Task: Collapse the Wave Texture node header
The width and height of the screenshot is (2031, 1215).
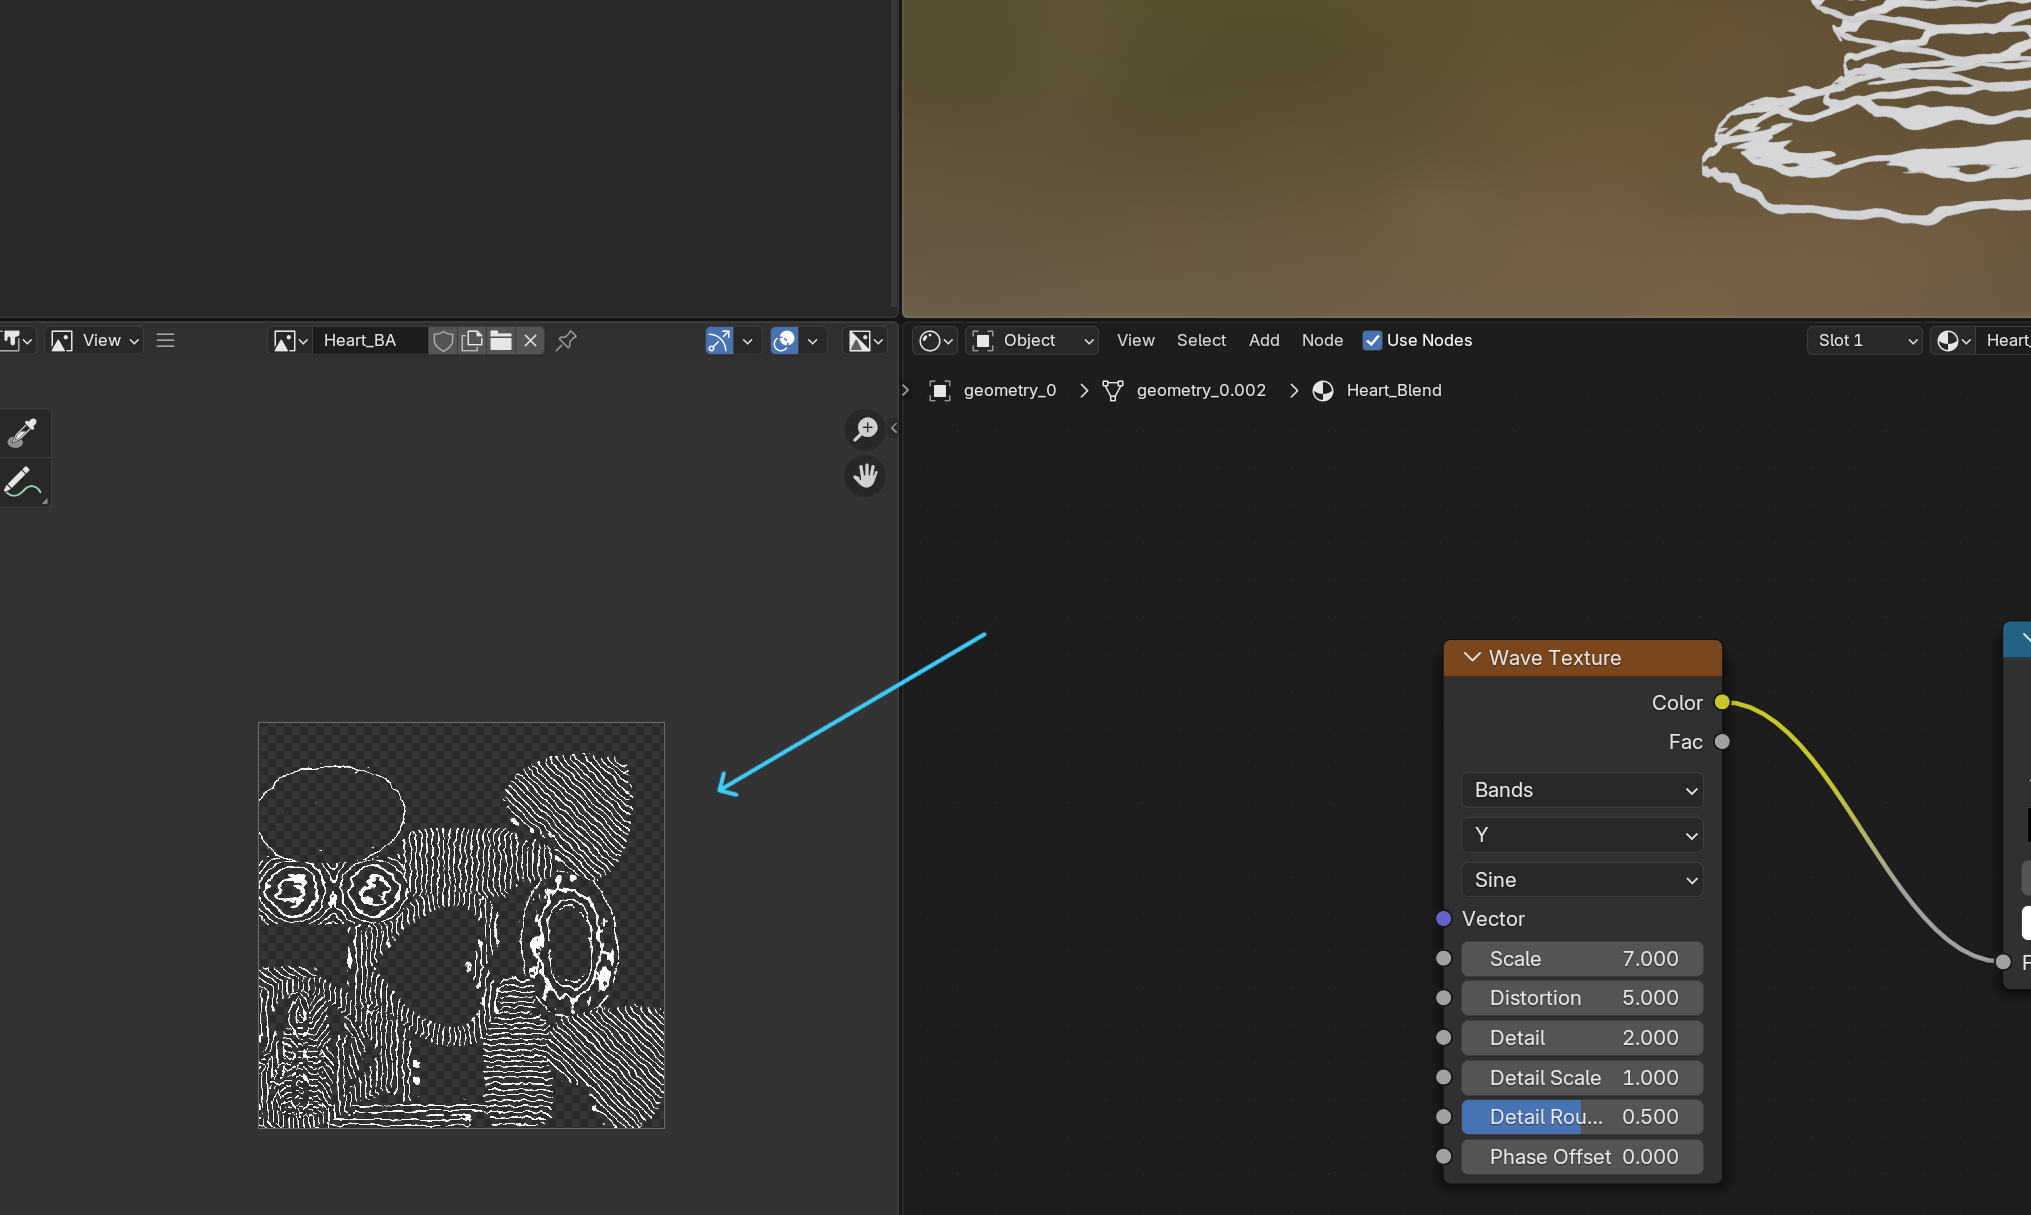Action: [x=1471, y=657]
